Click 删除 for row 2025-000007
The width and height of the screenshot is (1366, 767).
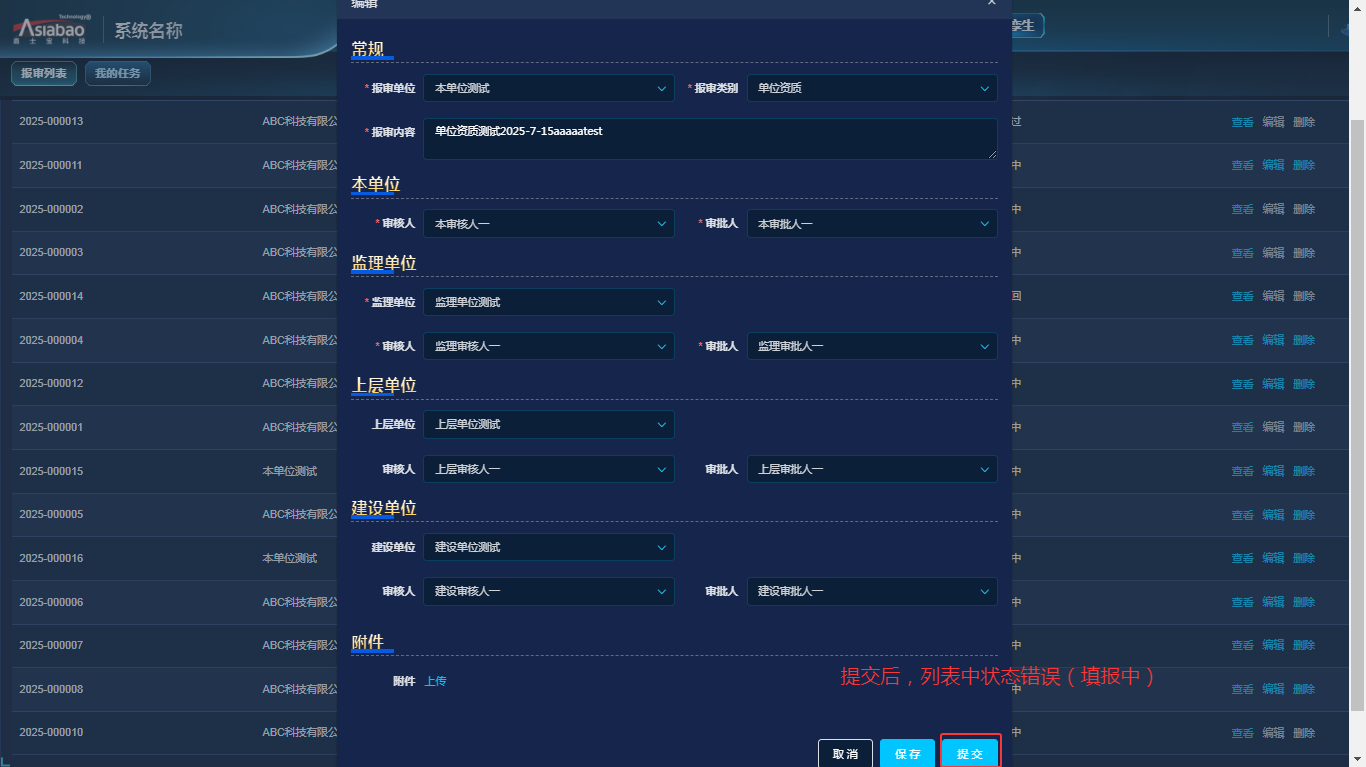(1304, 645)
